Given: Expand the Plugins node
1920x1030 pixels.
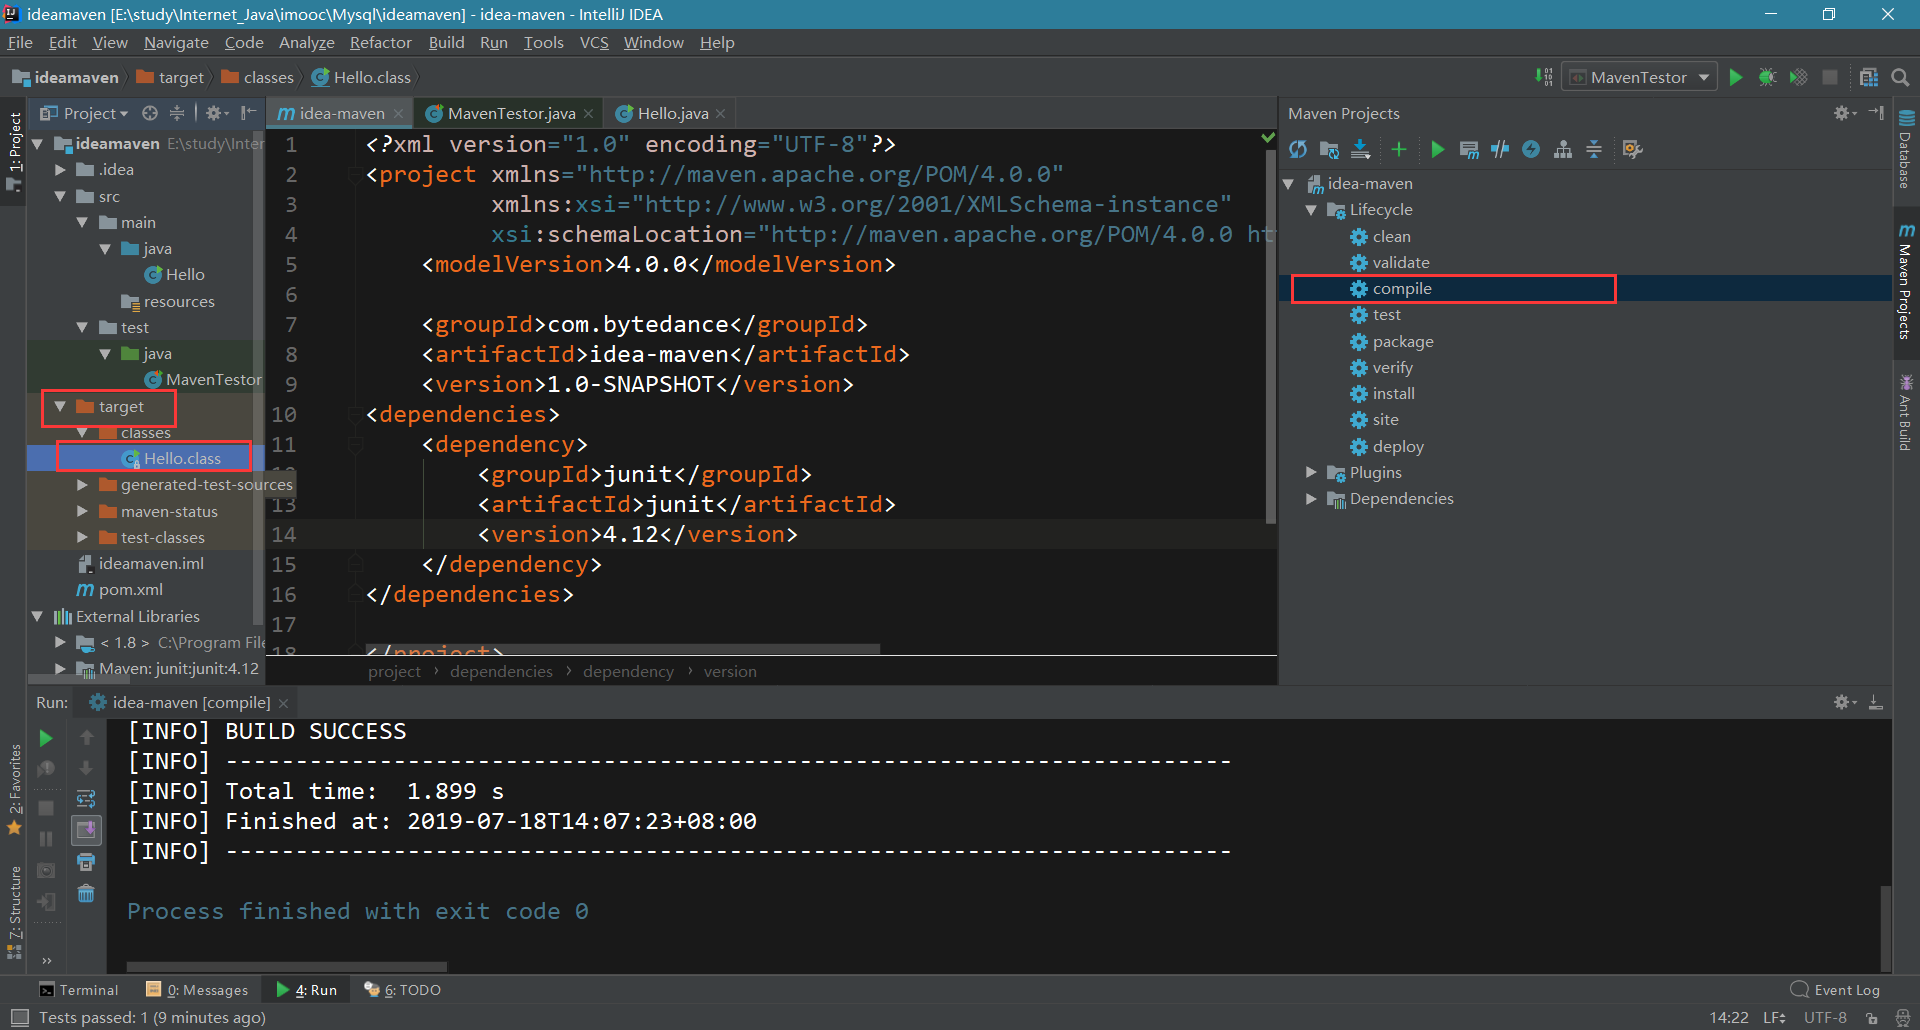Looking at the screenshot, I should pos(1311,472).
